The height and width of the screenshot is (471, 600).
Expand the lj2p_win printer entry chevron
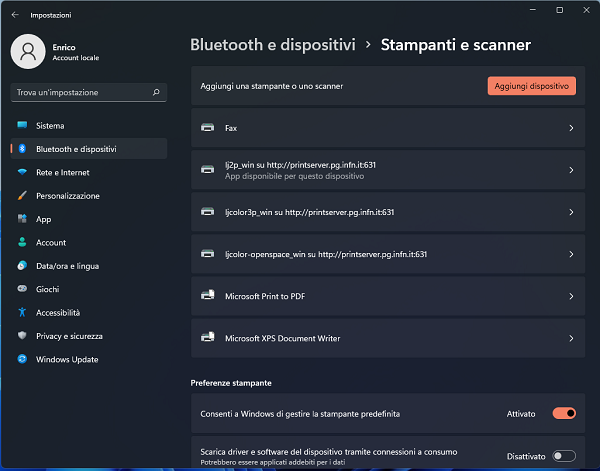coord(571,170)
